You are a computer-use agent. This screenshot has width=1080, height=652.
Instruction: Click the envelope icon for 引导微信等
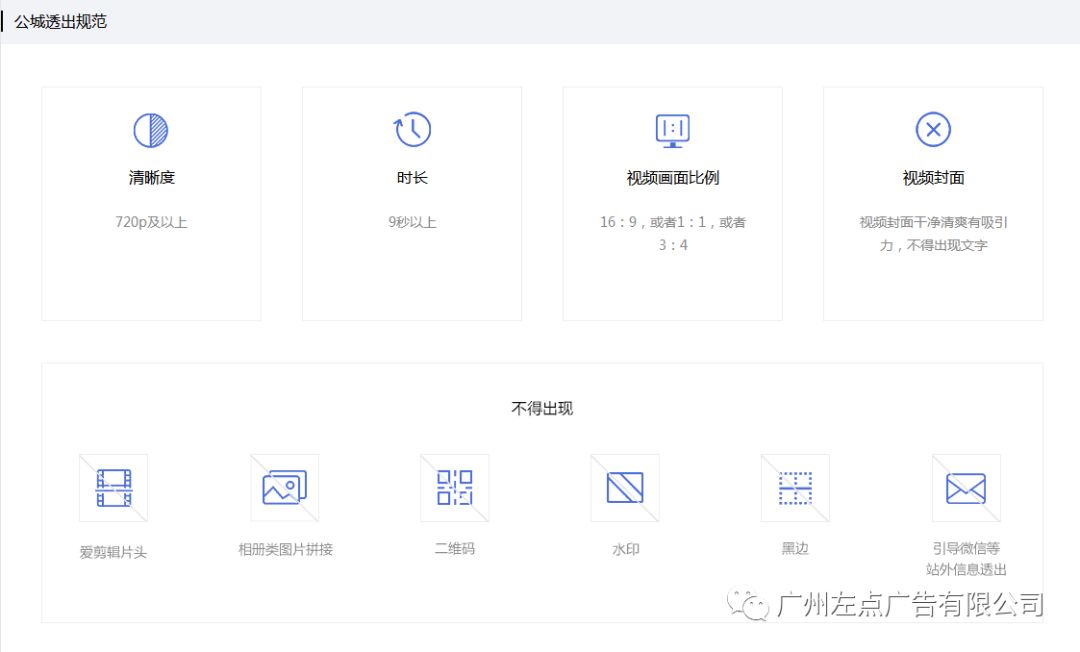pyautogui.click(x=966, y=487)
